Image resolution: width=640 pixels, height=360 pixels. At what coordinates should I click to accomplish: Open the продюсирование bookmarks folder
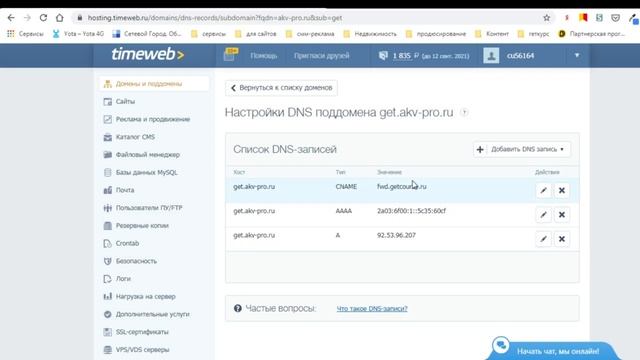(436, 34)
